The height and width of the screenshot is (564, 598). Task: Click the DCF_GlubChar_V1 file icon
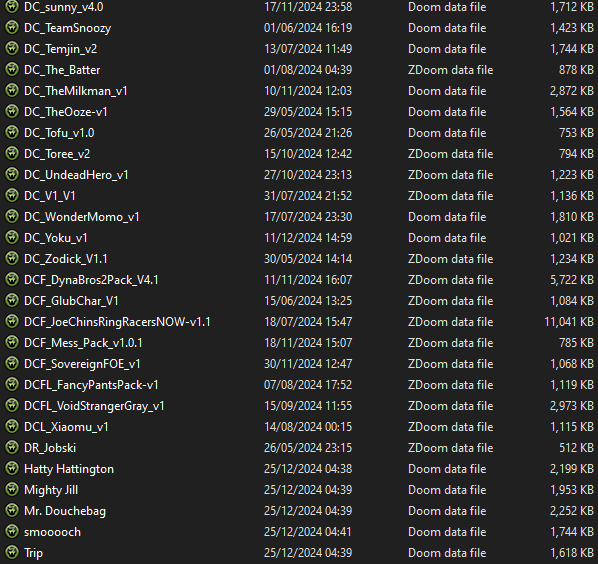pos(12,300)
